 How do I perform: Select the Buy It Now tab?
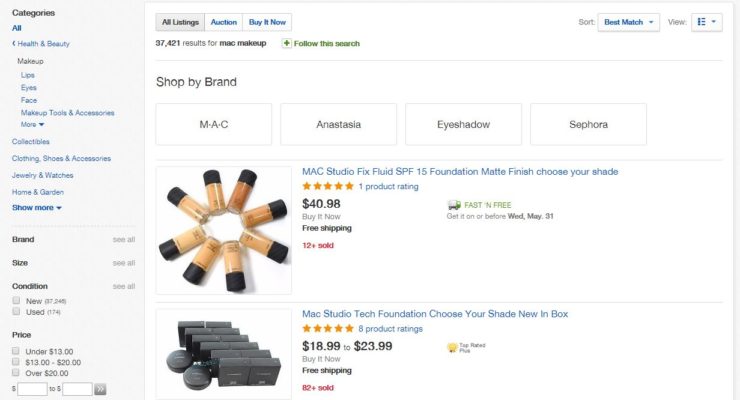coord(266,22)
